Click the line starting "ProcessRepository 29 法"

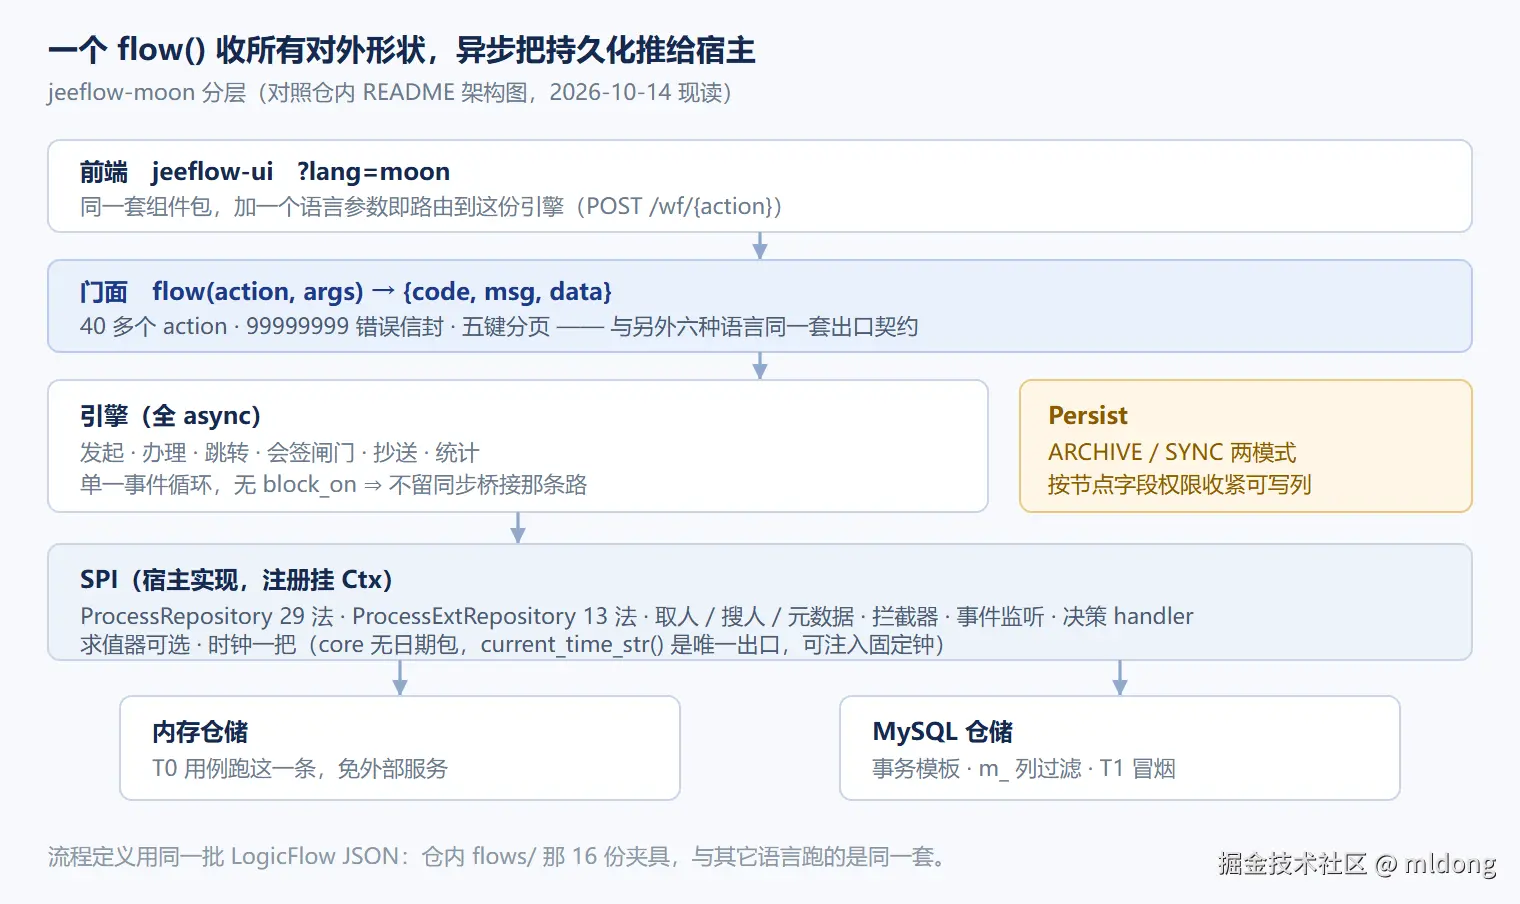click(637, 617)
